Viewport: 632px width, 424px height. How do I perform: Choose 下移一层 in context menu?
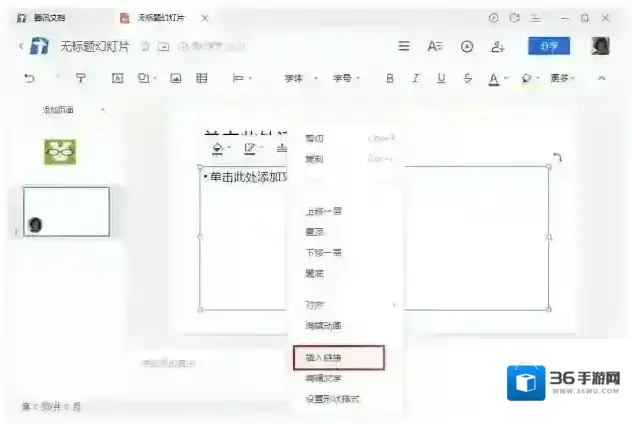(x=324, y=253)
